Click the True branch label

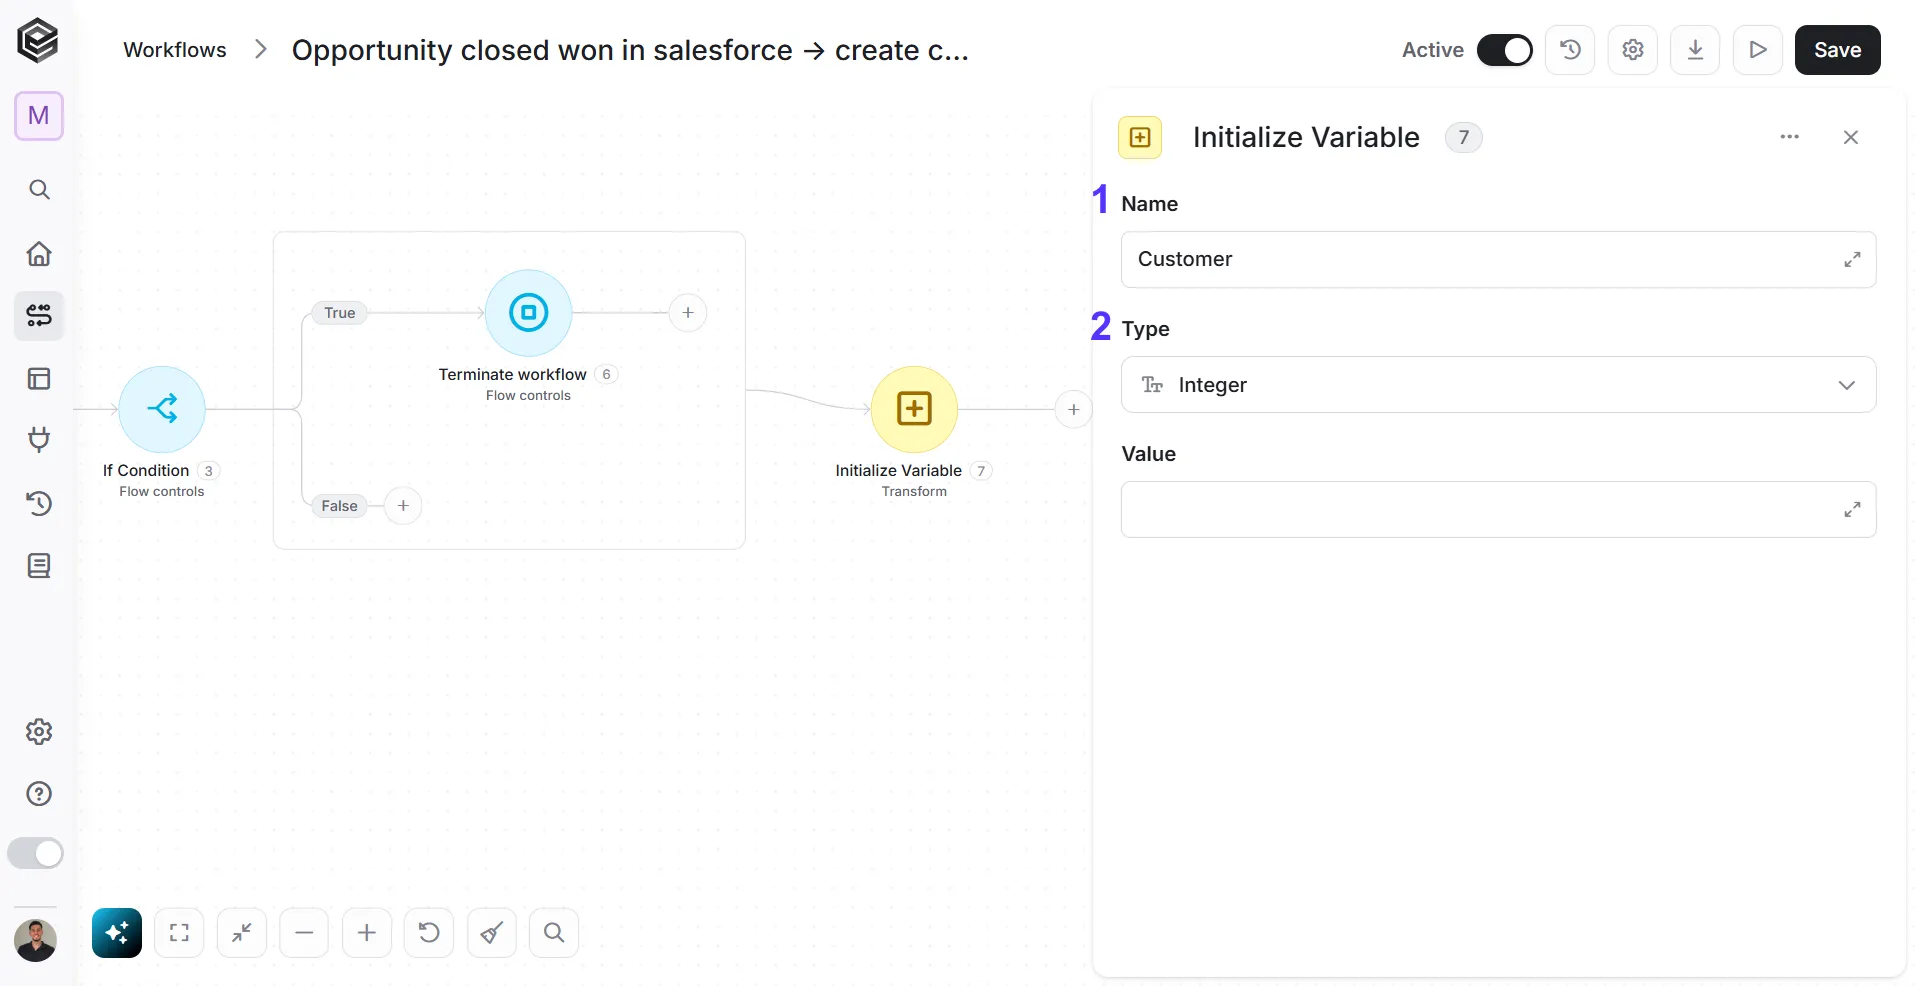pos(340,313)
